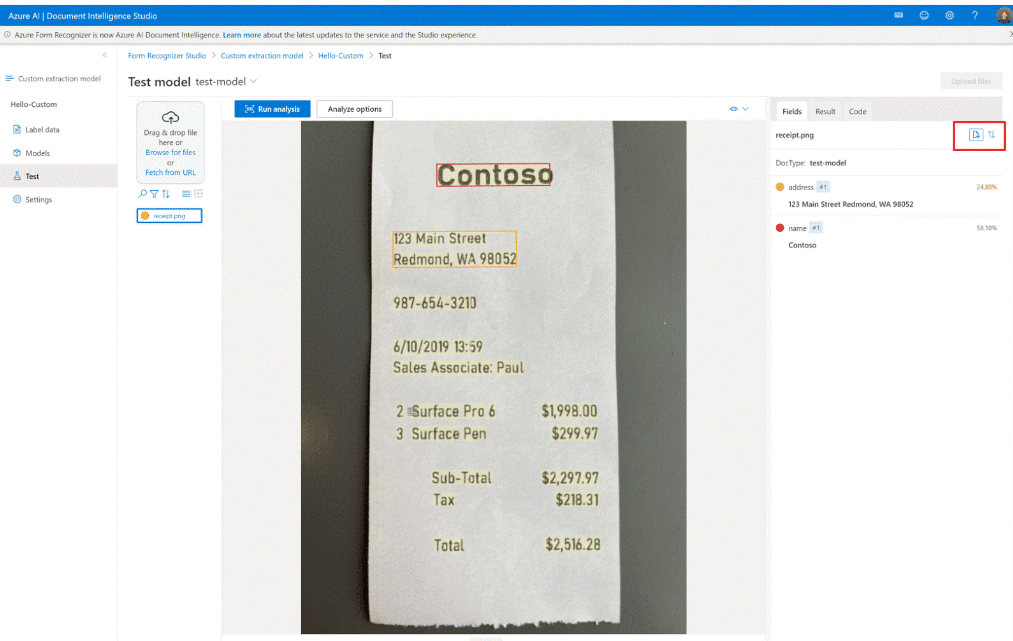Click the #1 badge next to address
Image resolution: width=1013 pixels, height=641 pixels.
pyautogui.click(x=822, y=187)
